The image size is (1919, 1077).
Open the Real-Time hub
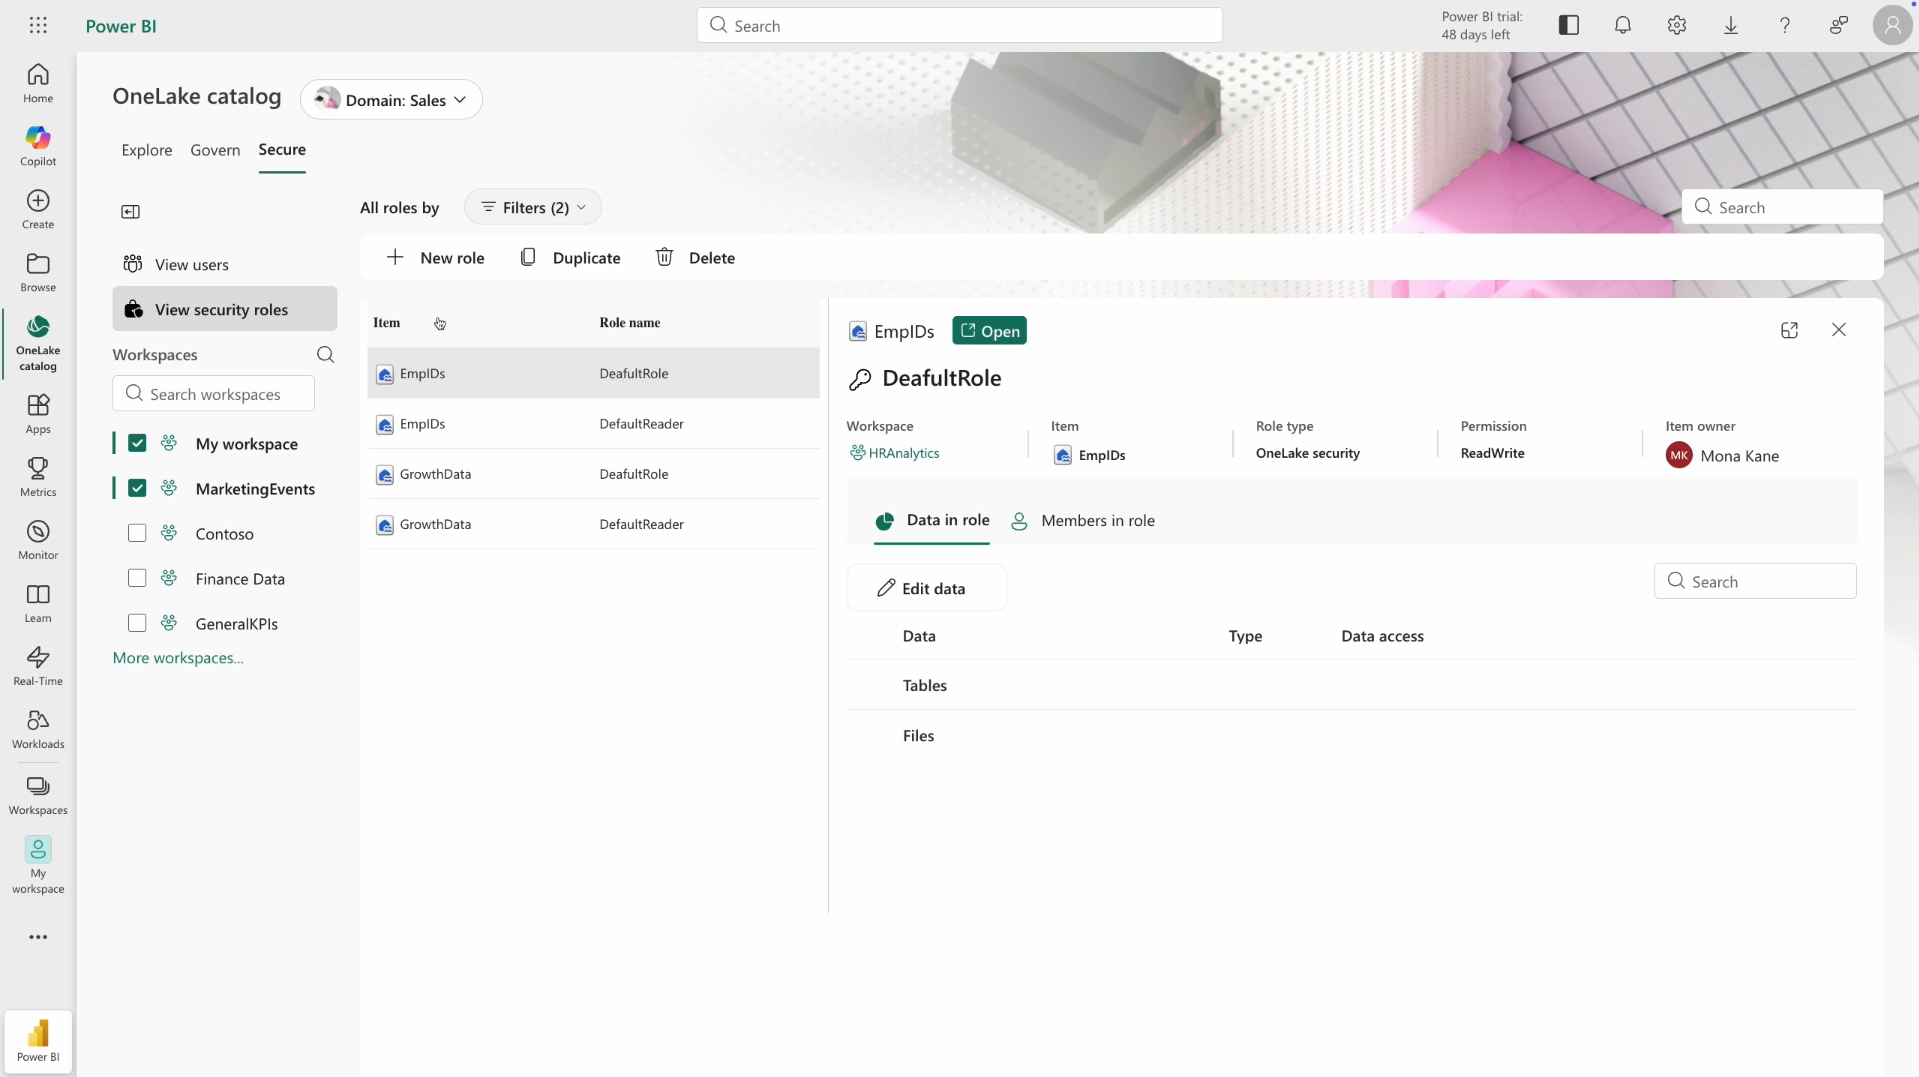click(x=37, y=664)
